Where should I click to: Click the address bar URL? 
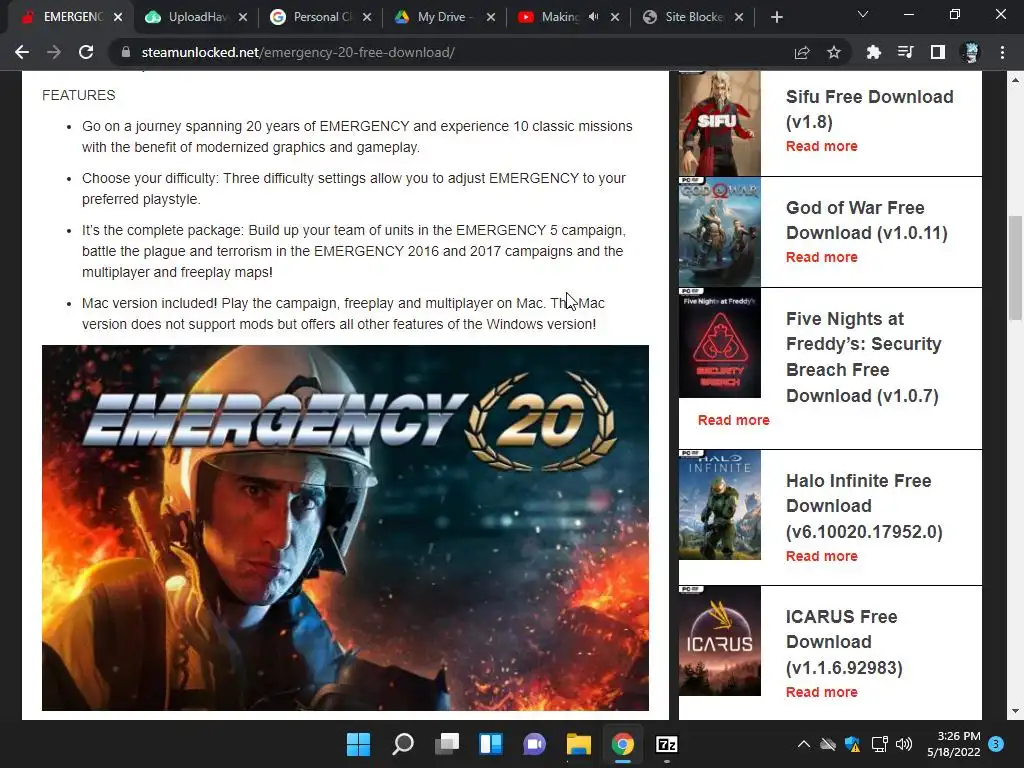click(x=298, y=52)
